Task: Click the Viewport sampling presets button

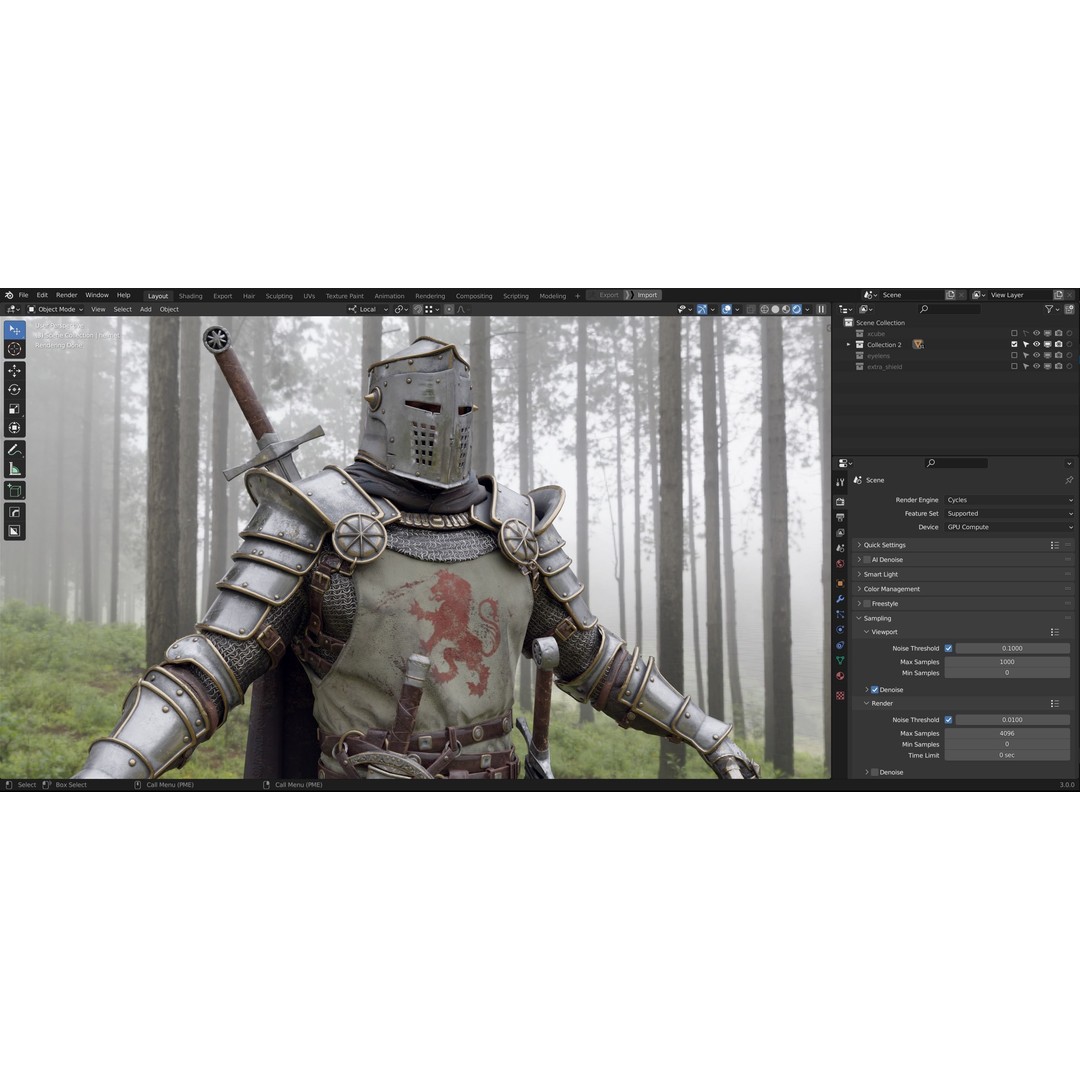Action: (x=1055, y=632)
